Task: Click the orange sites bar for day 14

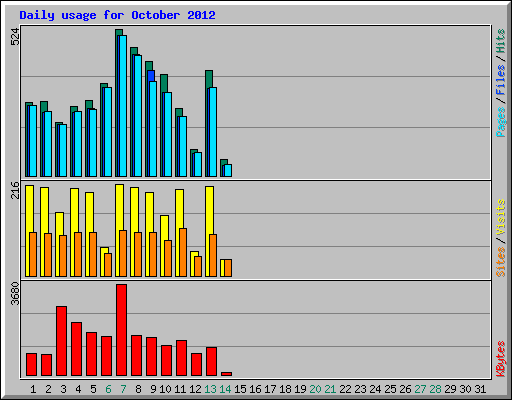Action: click(228, 268)
